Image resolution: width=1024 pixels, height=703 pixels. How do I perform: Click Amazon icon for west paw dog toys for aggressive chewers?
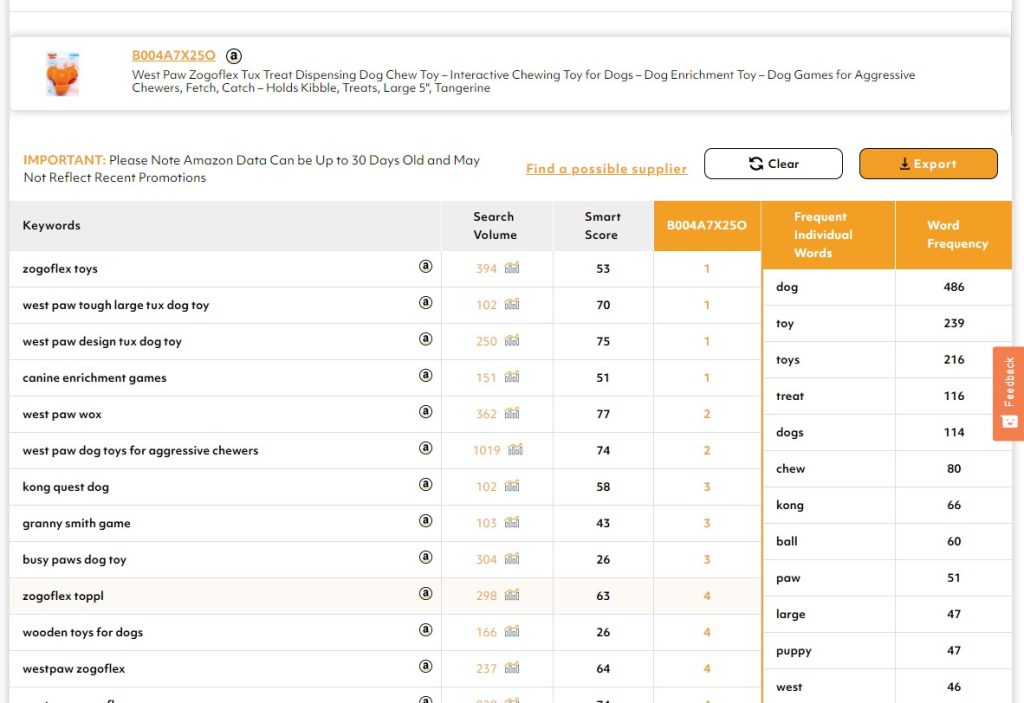tap(425, 448)
